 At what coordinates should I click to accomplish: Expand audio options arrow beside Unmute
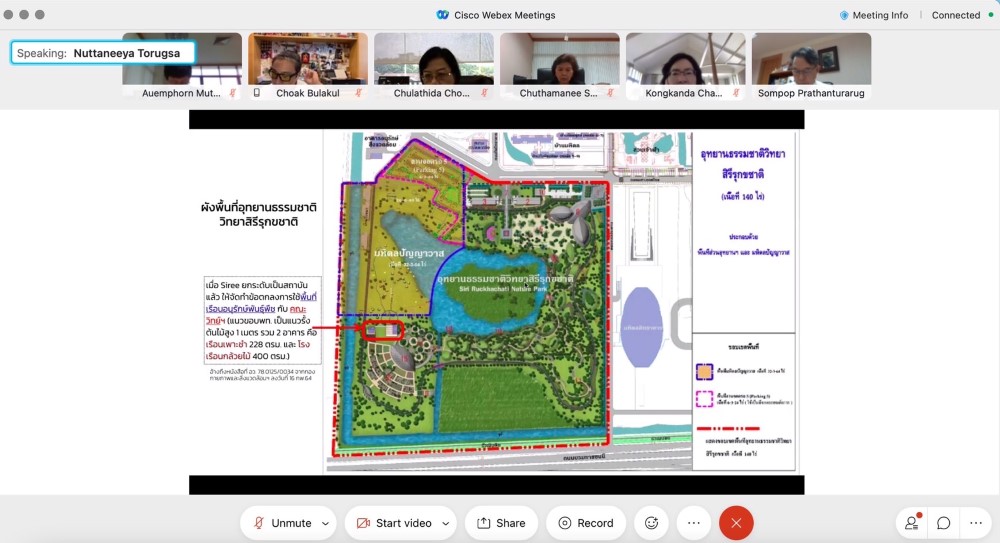coord(326,523)
